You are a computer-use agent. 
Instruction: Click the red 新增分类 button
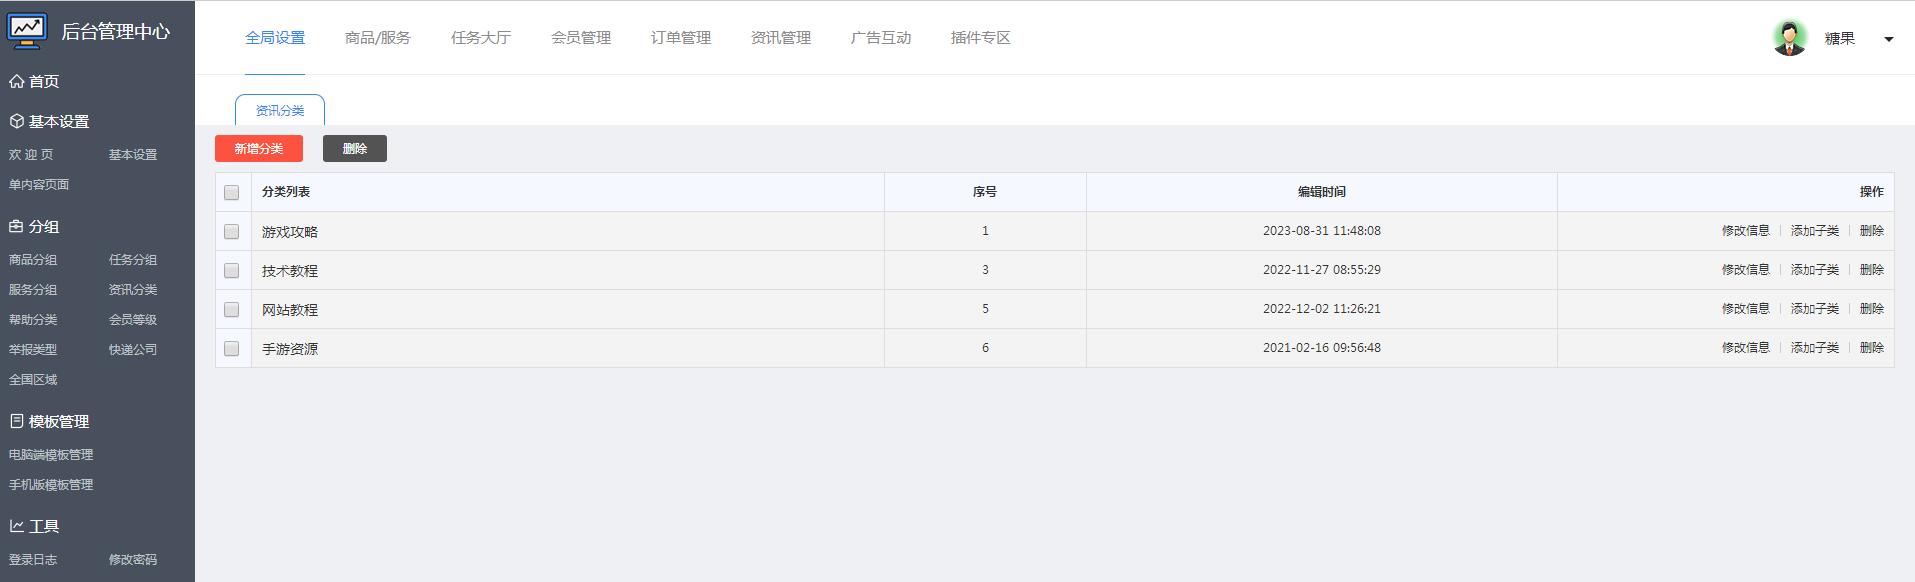pos(259,148)
